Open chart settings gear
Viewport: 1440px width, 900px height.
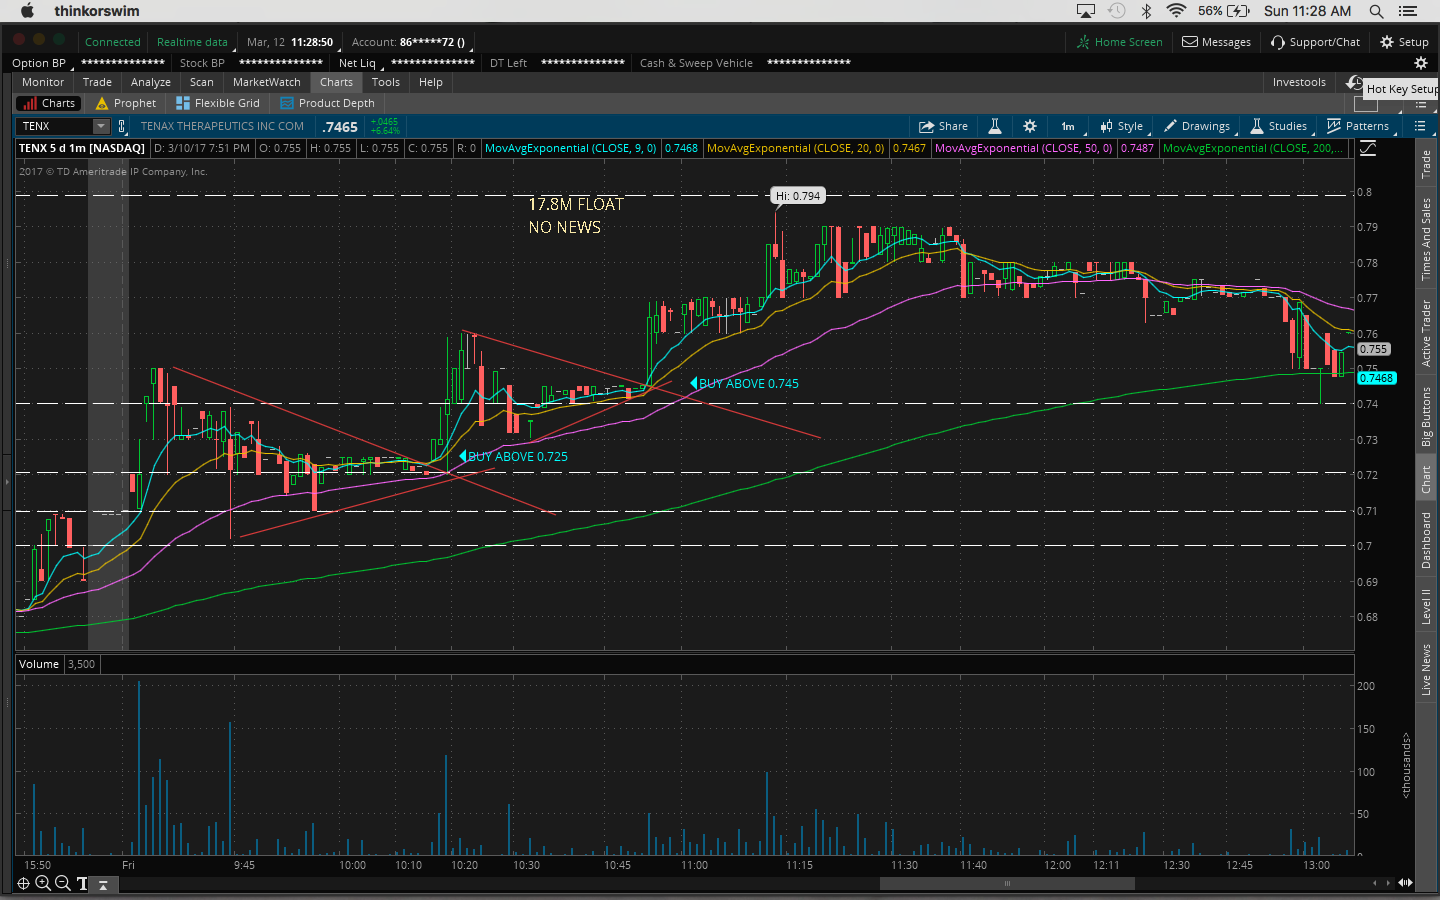[1030, 126]
